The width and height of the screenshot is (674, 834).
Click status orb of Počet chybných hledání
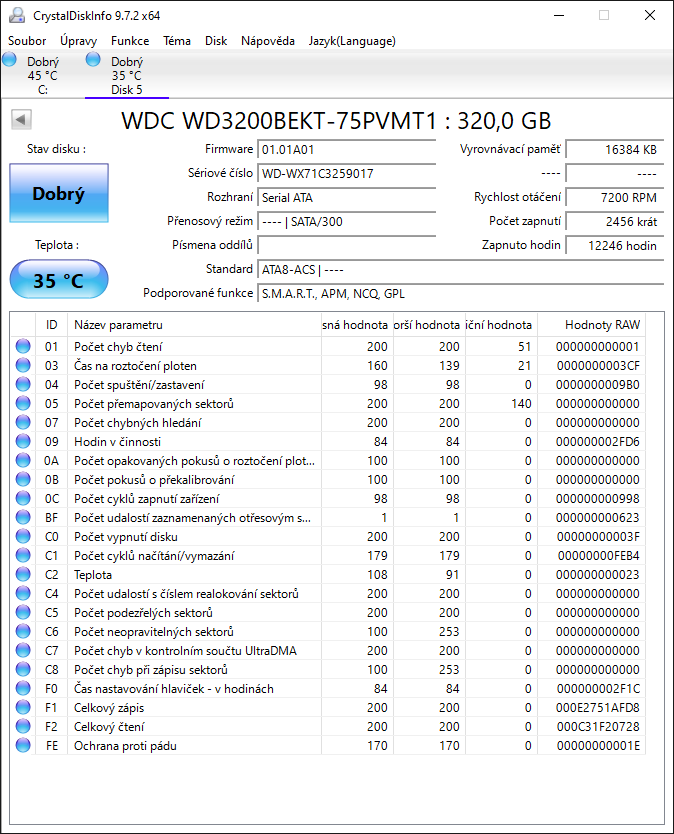pos(23,422)
